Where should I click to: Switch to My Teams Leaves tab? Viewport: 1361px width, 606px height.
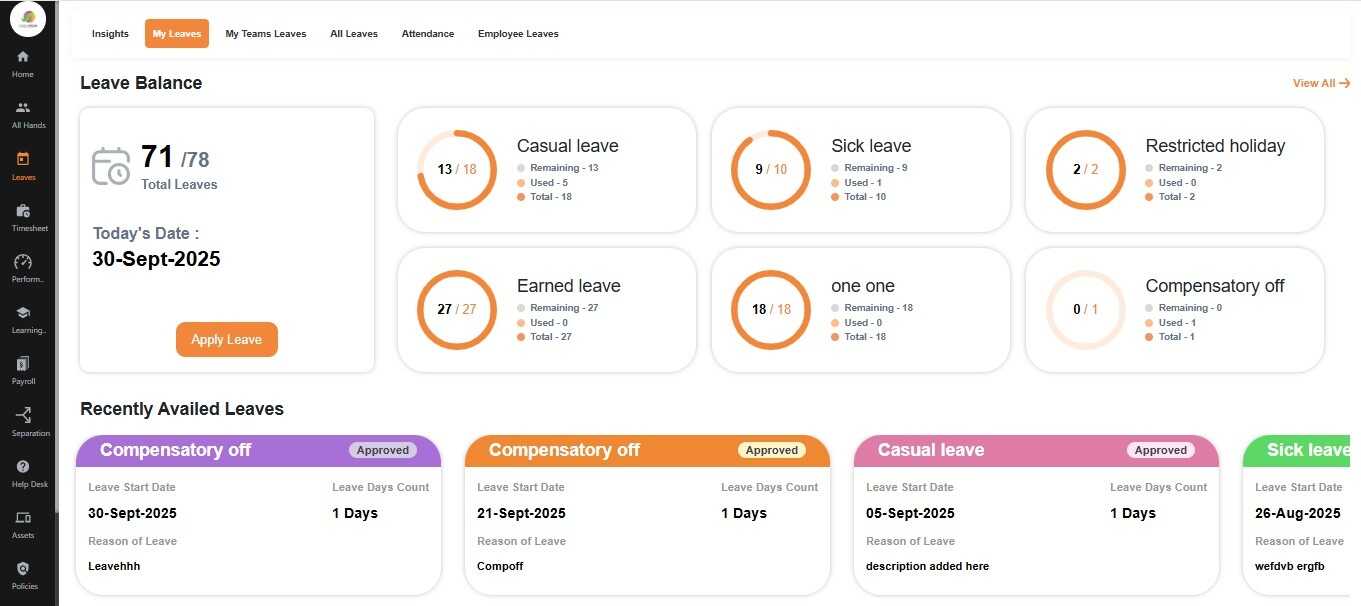point(265,34)
